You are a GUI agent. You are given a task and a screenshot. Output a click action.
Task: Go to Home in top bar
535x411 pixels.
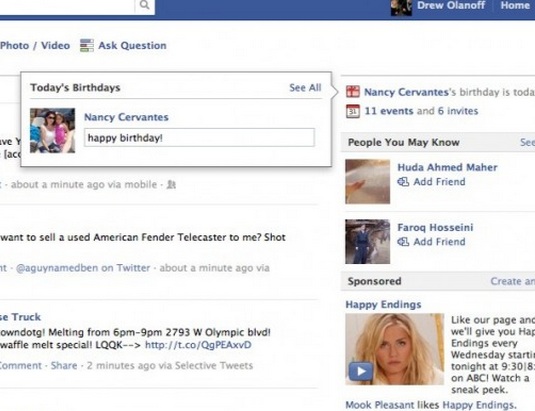pyautogui.click(x=515, y=5)
